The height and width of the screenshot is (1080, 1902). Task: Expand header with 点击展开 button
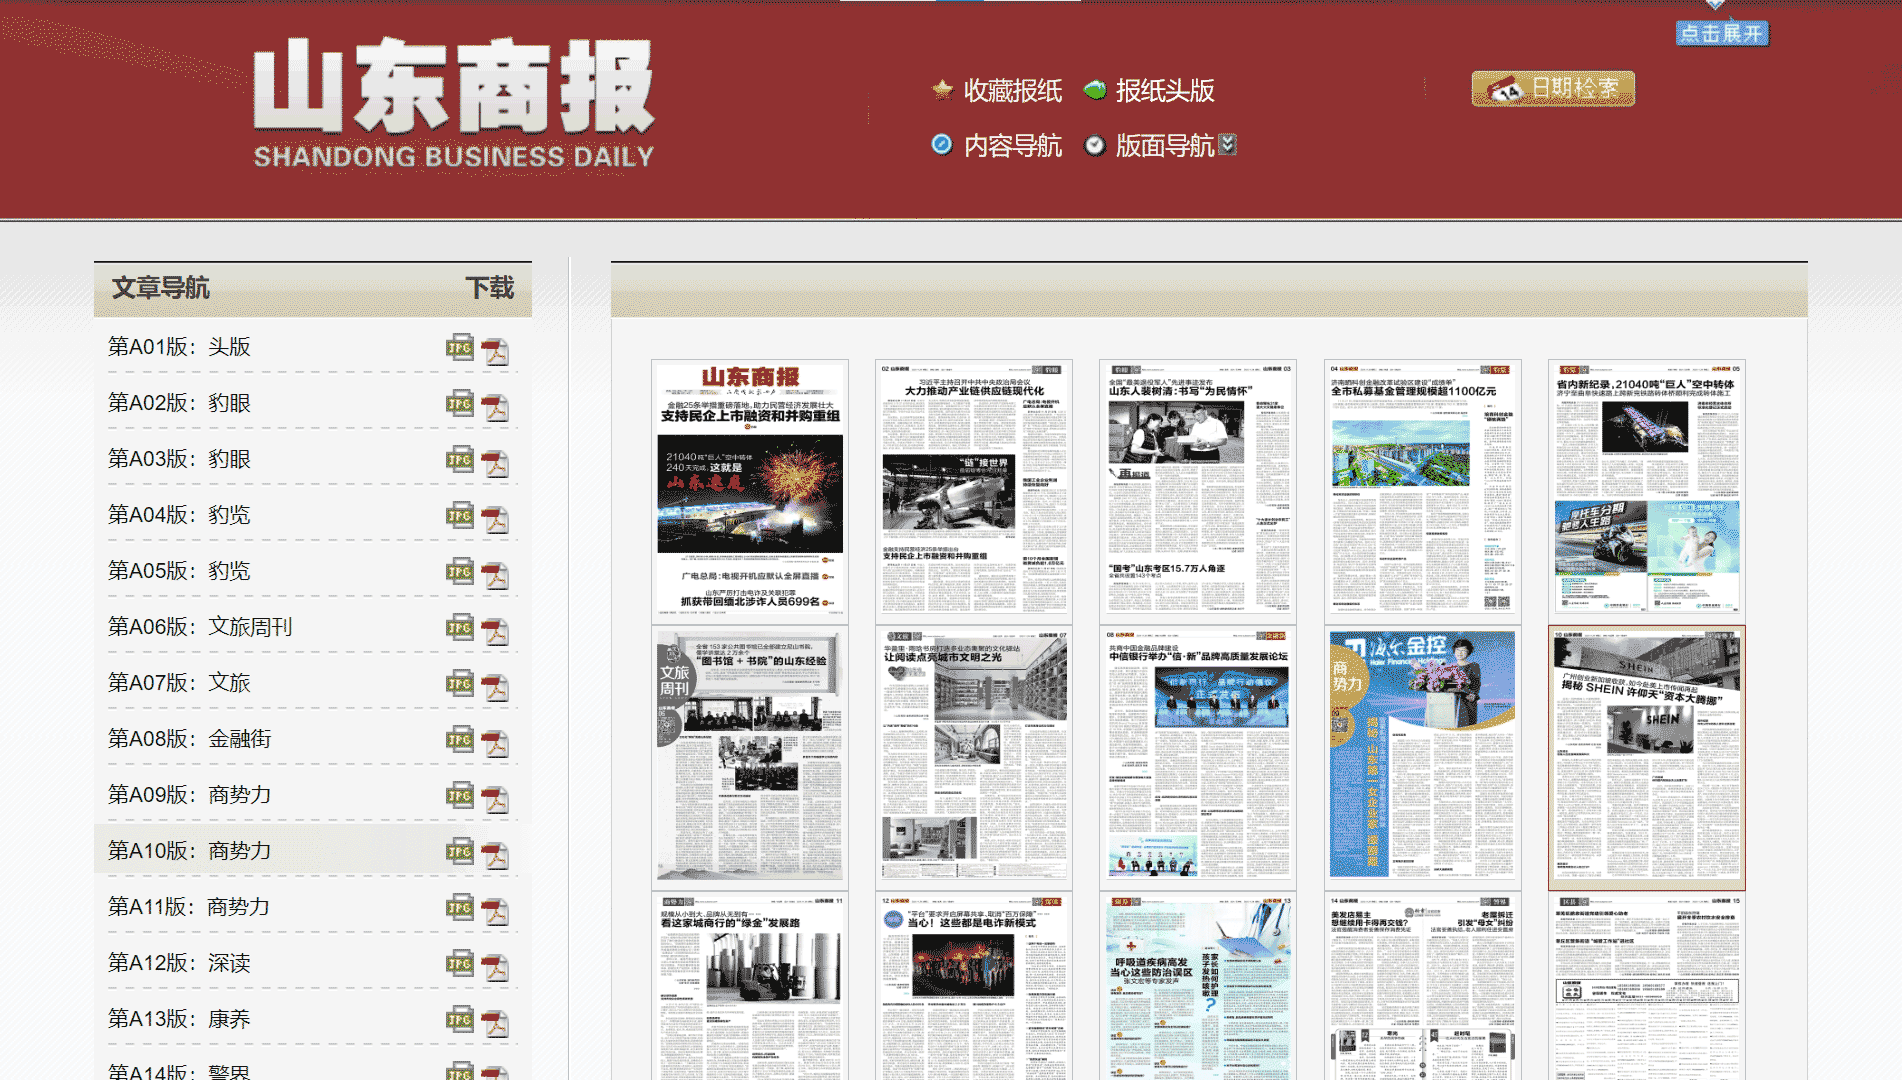pyautogui.click(x=1722, y=33)
